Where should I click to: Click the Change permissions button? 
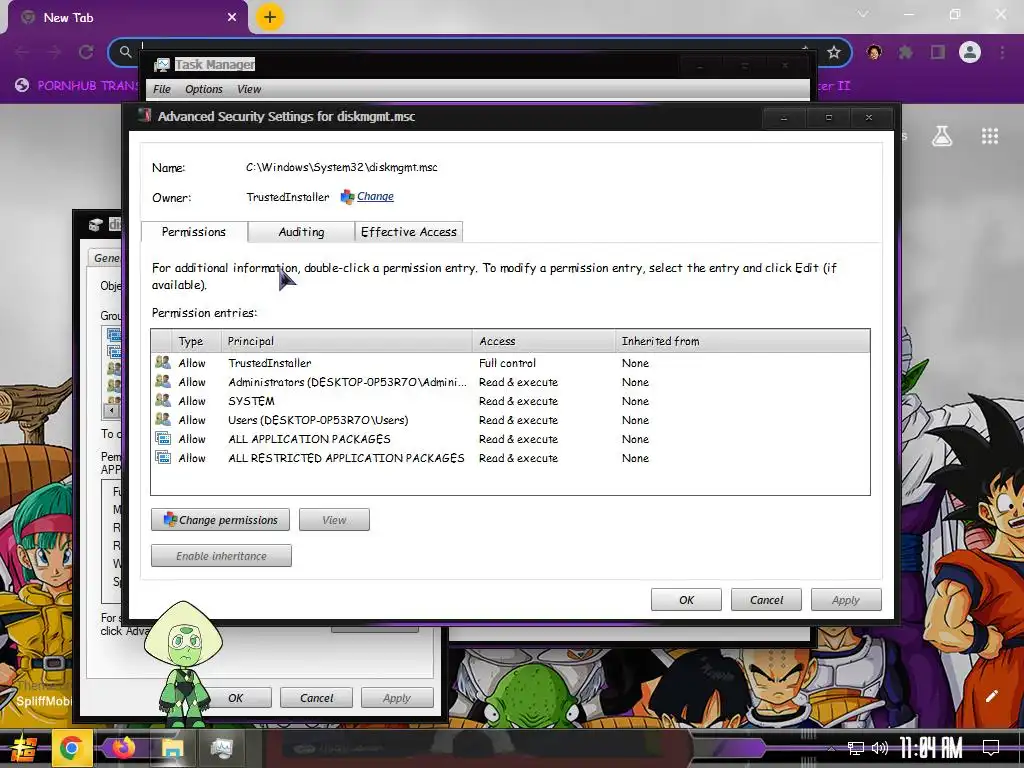[x=220, y=520]
